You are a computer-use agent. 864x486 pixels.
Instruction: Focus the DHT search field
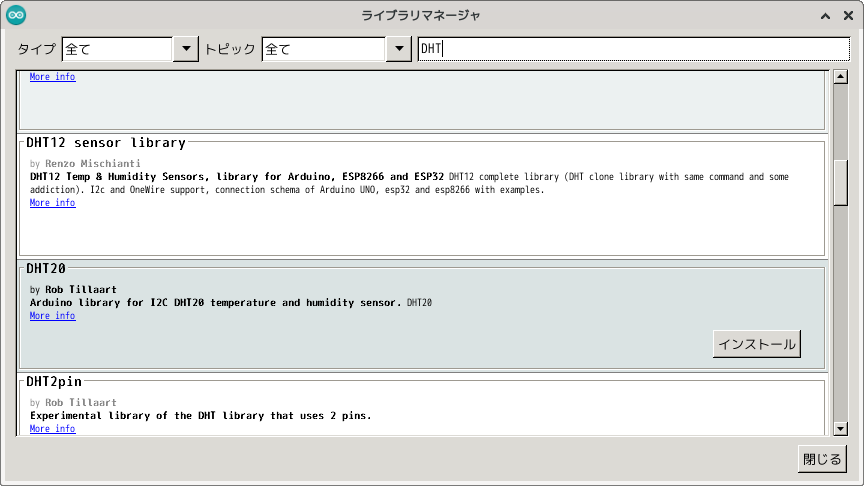click(x=634, y=49)
